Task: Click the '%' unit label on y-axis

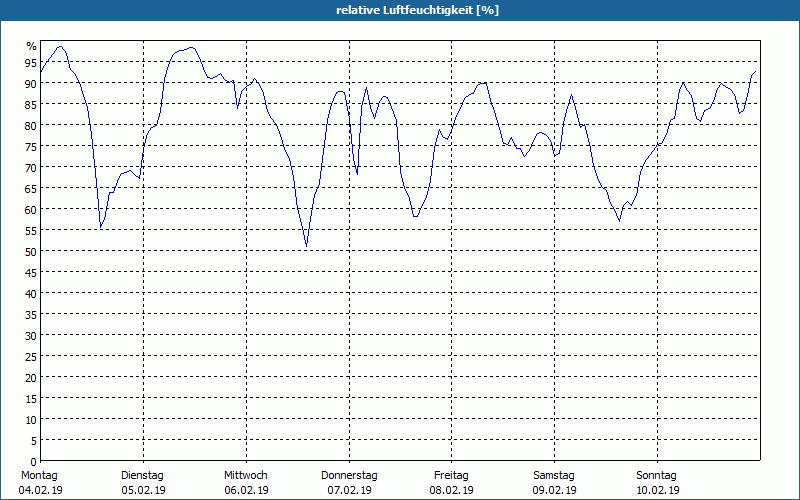Action: [x=32, y=46]
